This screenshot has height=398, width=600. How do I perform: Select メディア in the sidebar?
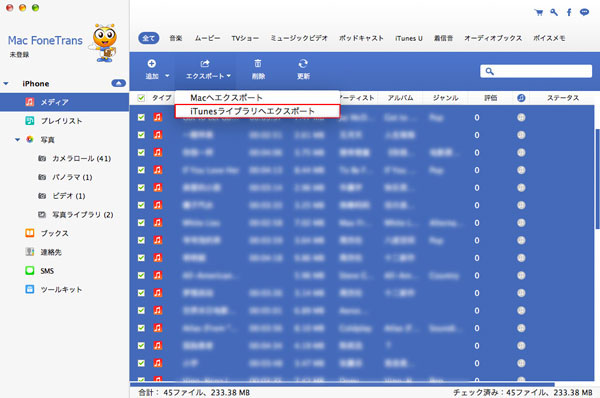(x=64, y=102)
